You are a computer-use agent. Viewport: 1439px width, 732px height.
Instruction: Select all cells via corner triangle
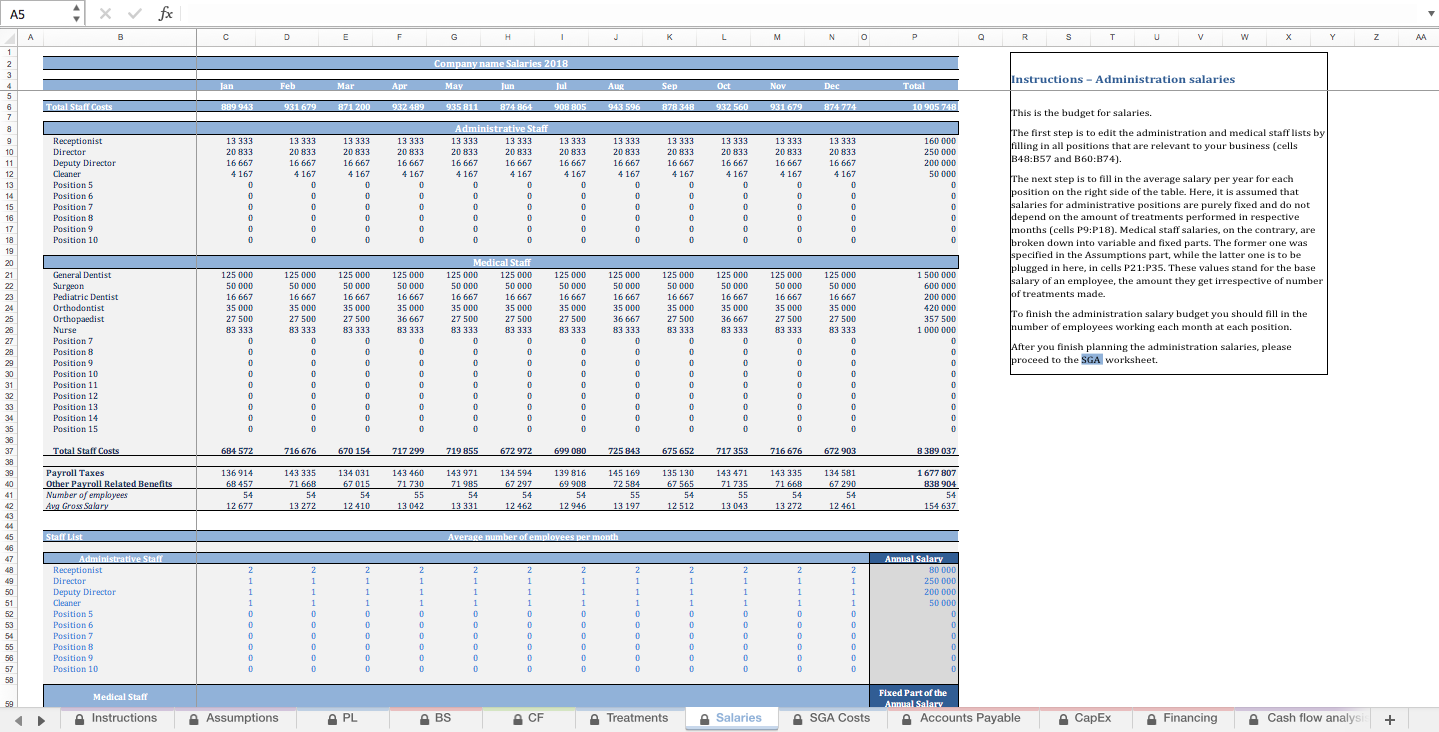(8, 37)
